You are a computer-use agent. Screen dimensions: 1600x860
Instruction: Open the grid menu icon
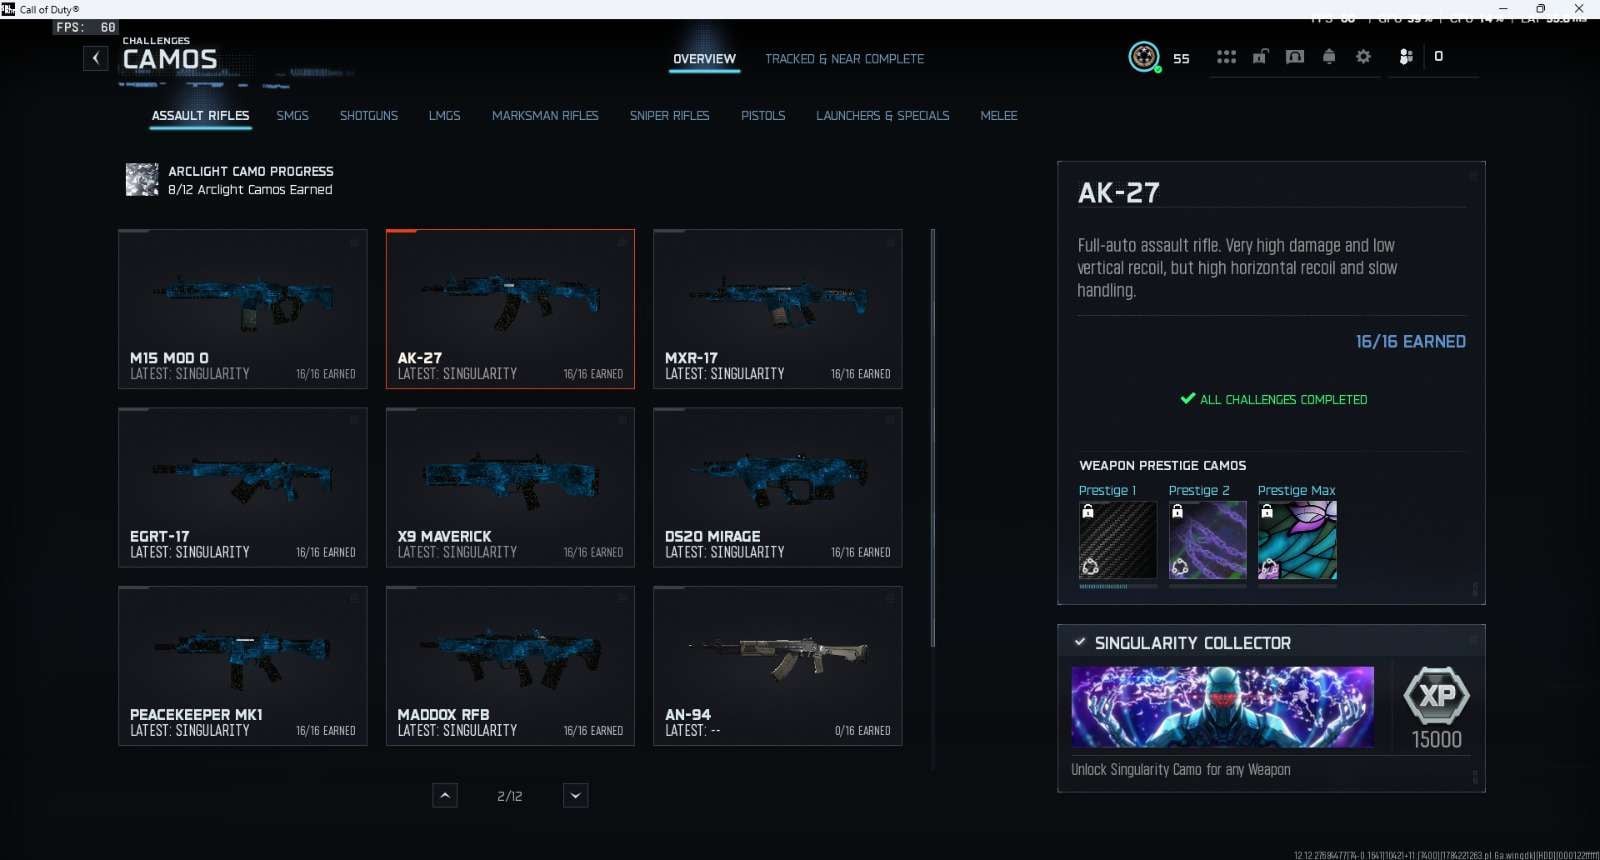pos(1226,57)
